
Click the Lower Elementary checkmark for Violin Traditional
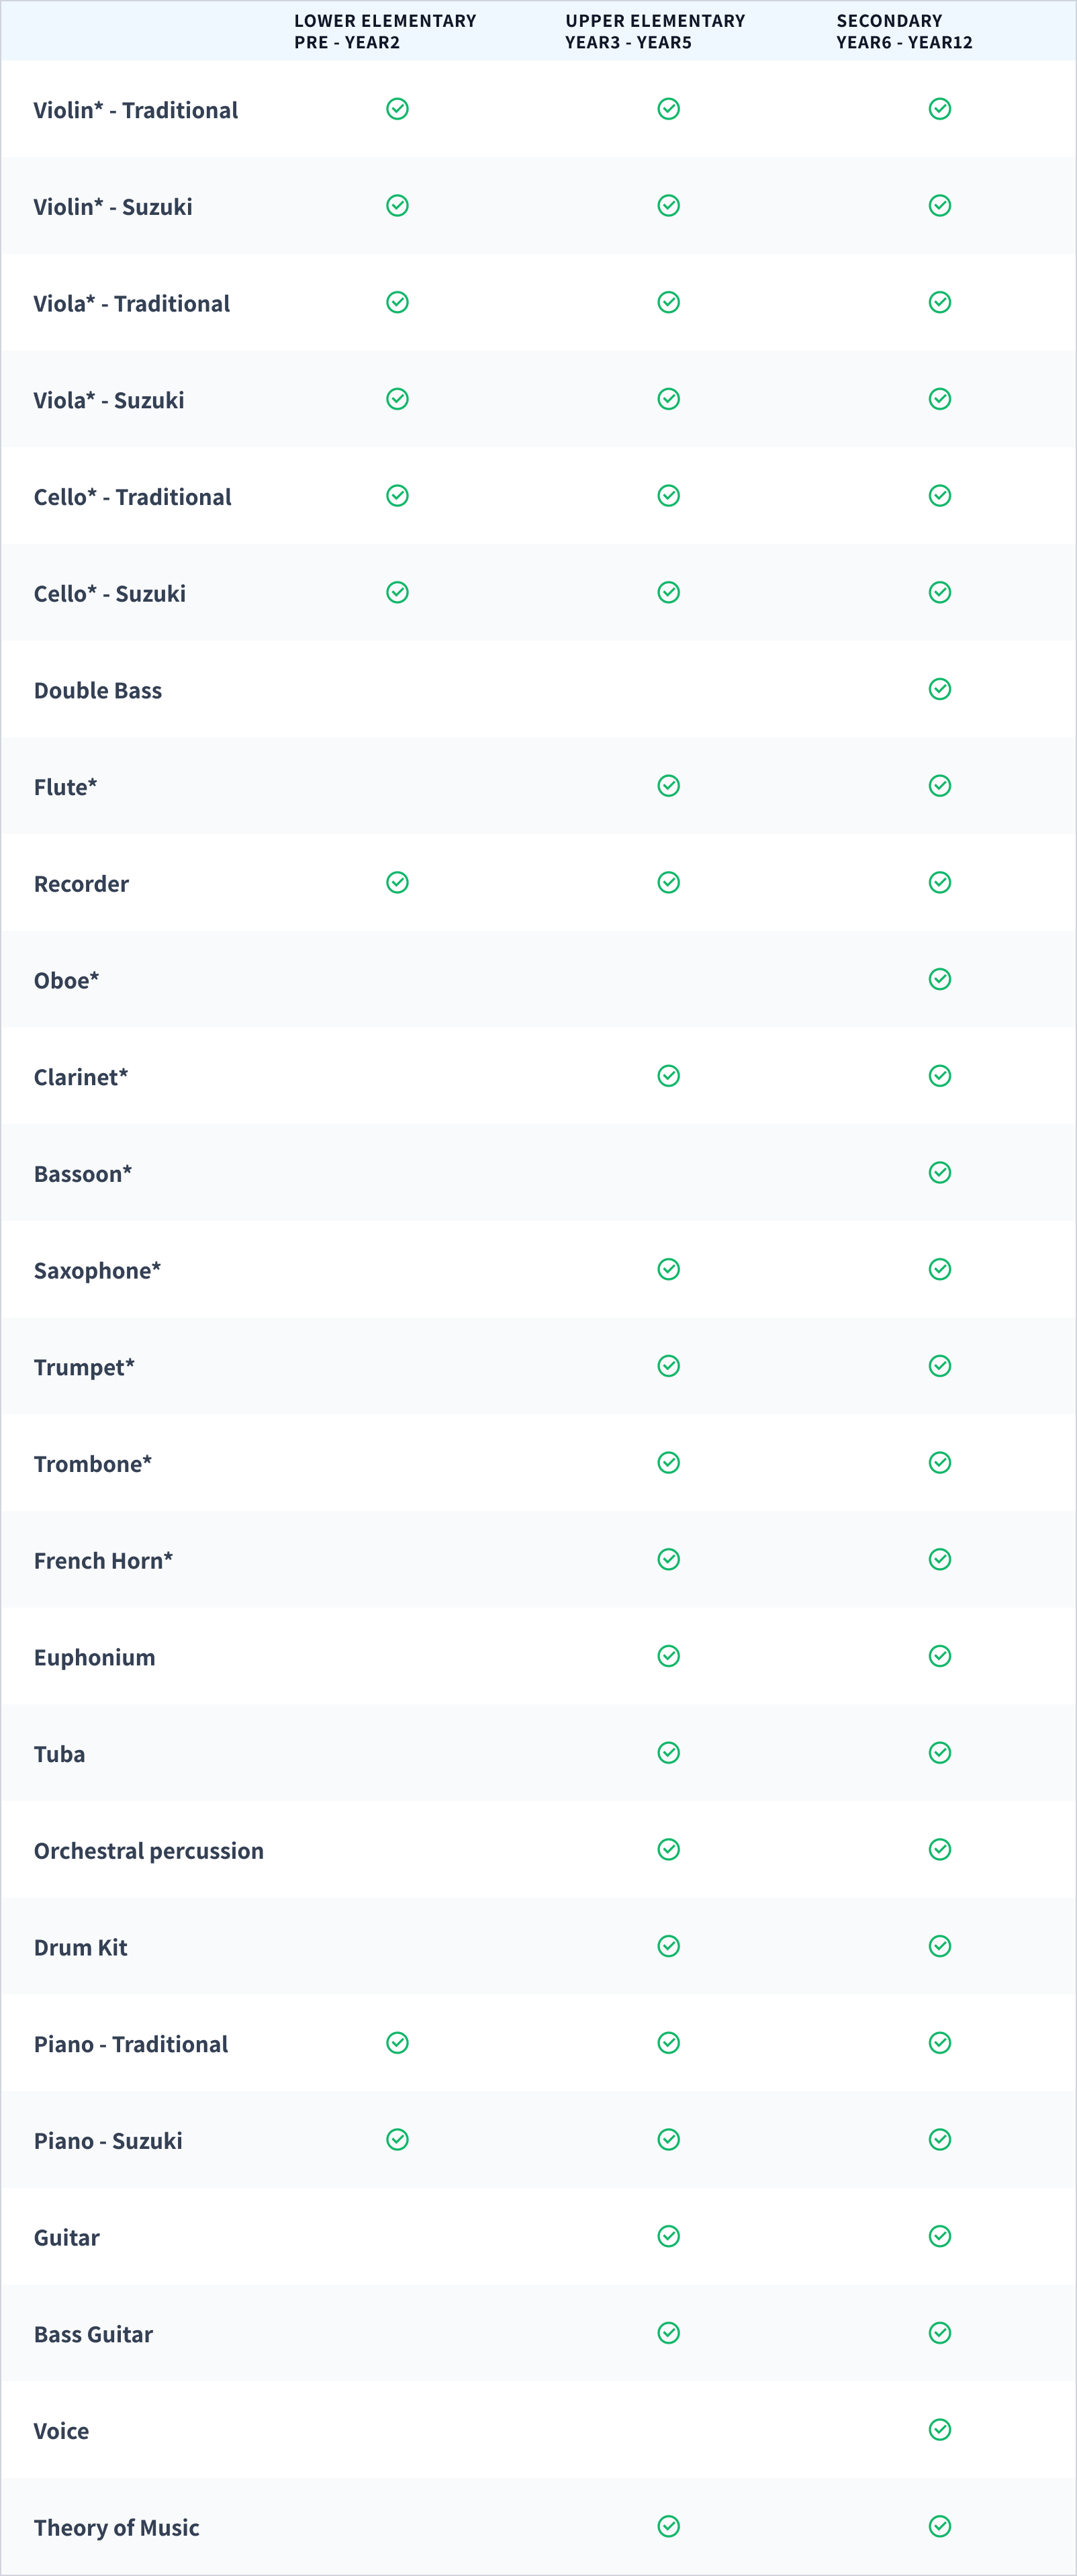click(397, 109)
